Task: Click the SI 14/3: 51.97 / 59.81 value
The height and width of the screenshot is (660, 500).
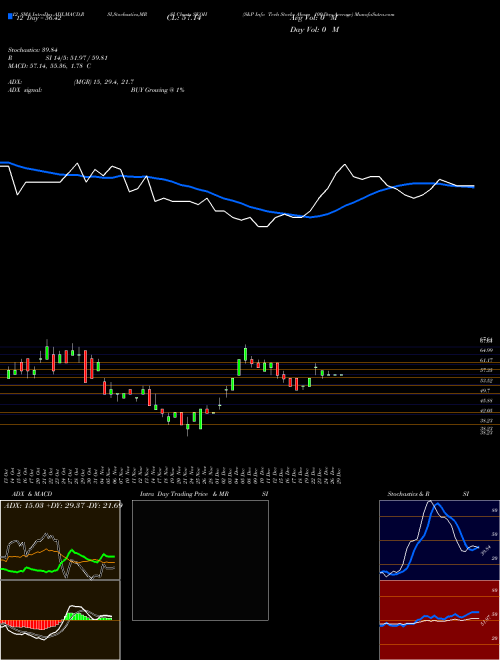Action: coord(77,58)
